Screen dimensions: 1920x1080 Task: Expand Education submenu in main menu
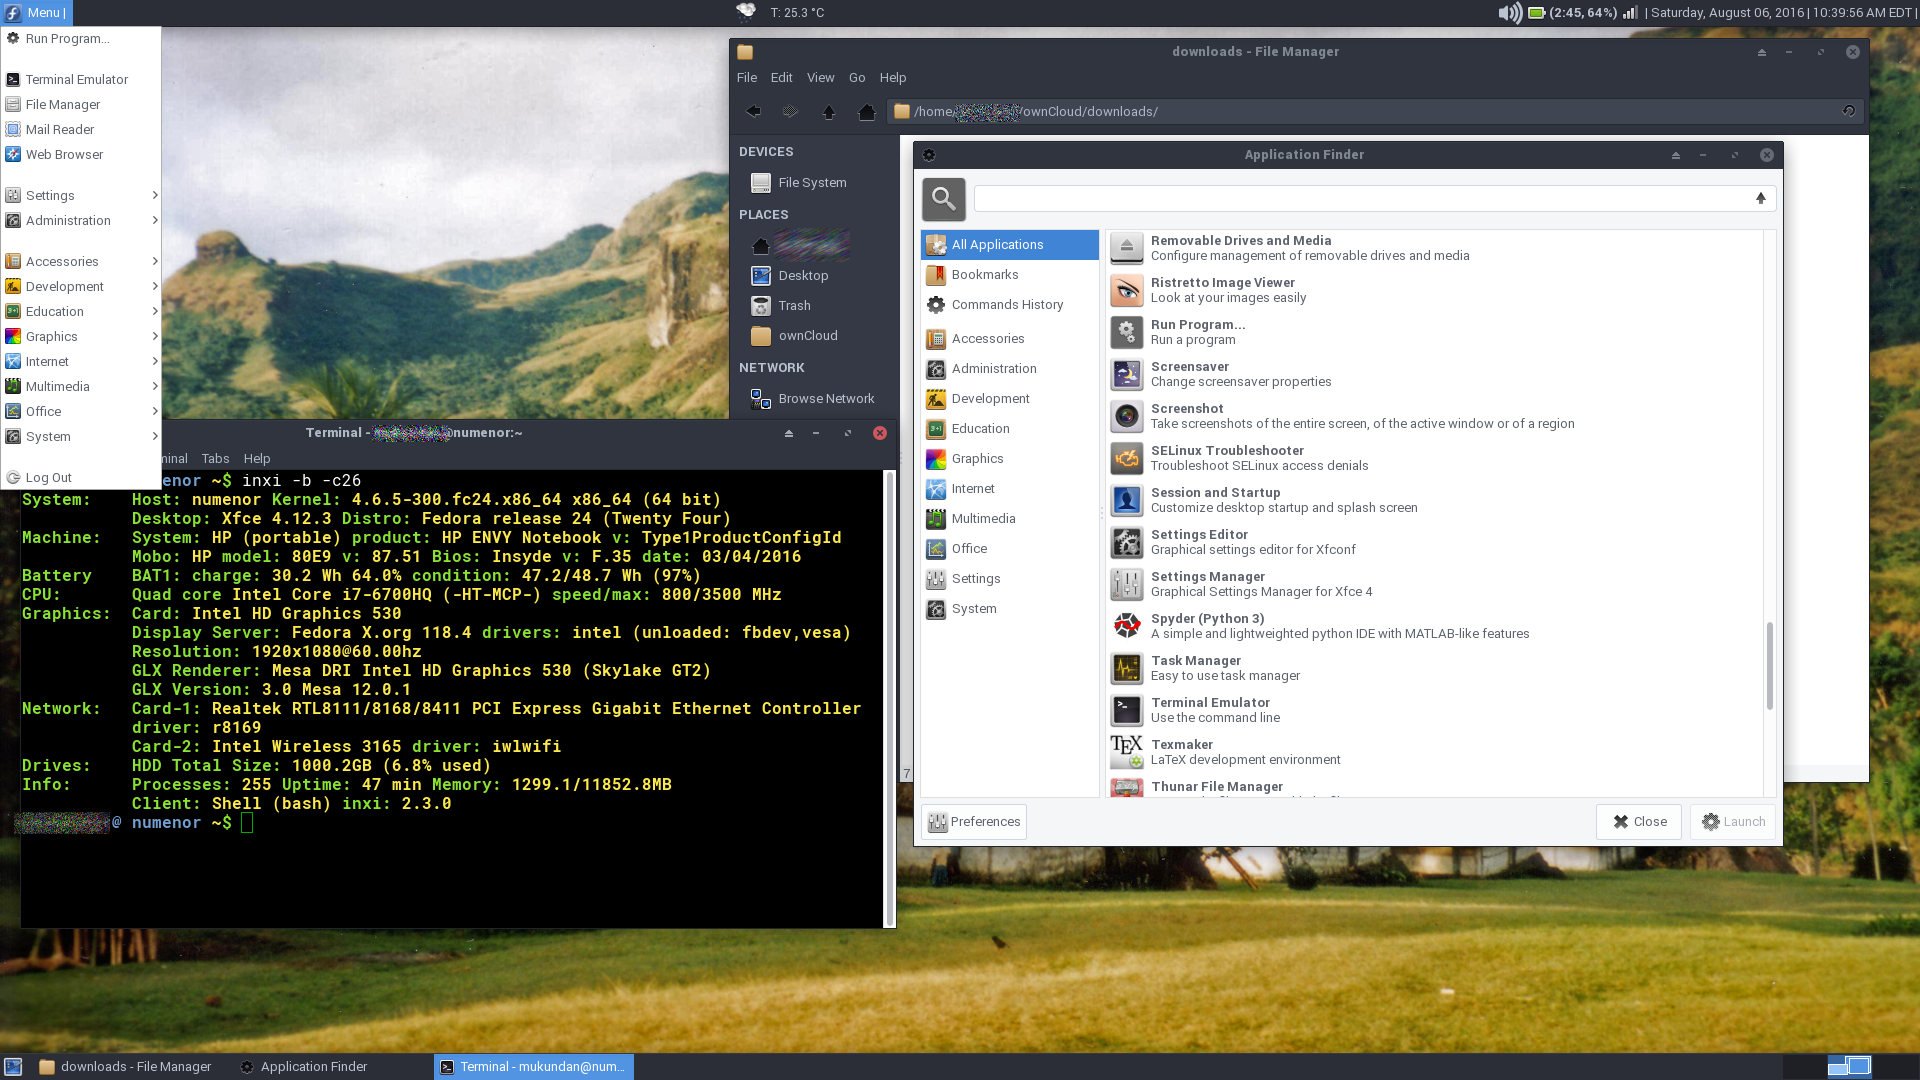[81, 311]
